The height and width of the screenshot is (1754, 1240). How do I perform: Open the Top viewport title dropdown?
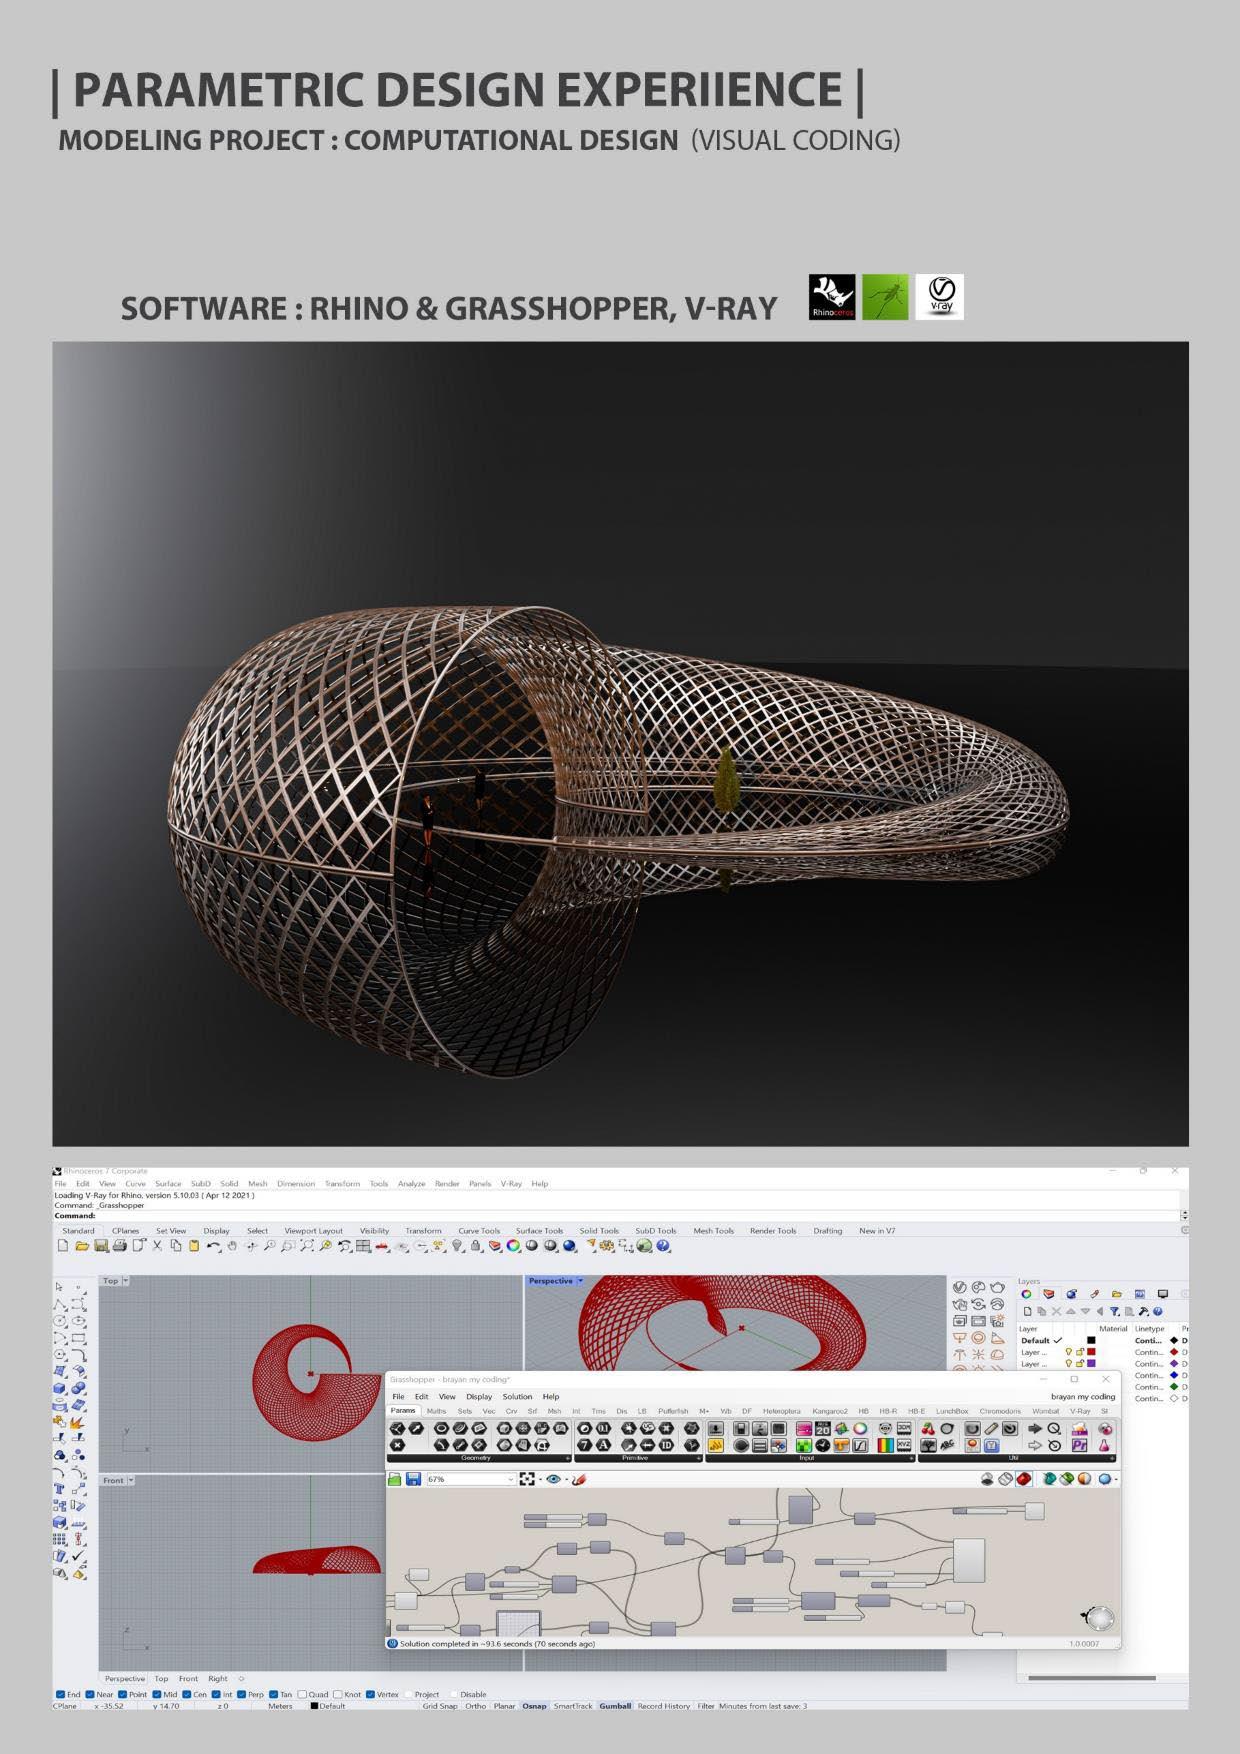coord(126,1281)
